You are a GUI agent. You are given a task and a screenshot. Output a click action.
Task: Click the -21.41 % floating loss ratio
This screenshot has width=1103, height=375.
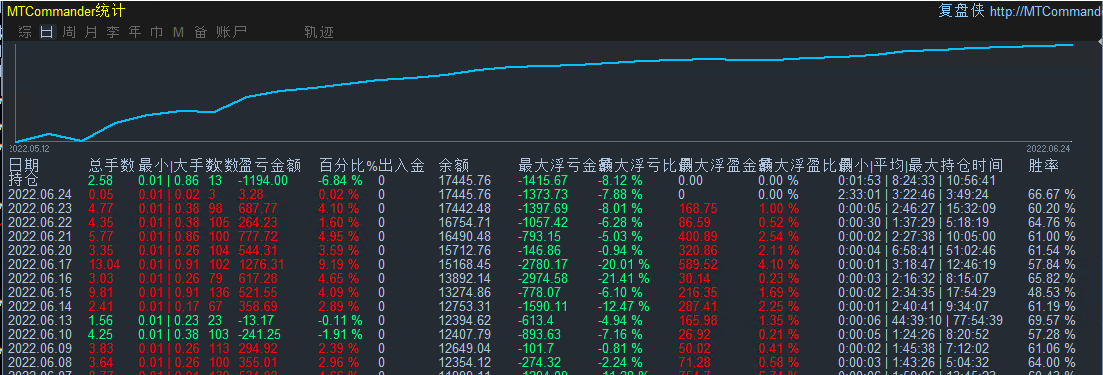click(623, 279)
